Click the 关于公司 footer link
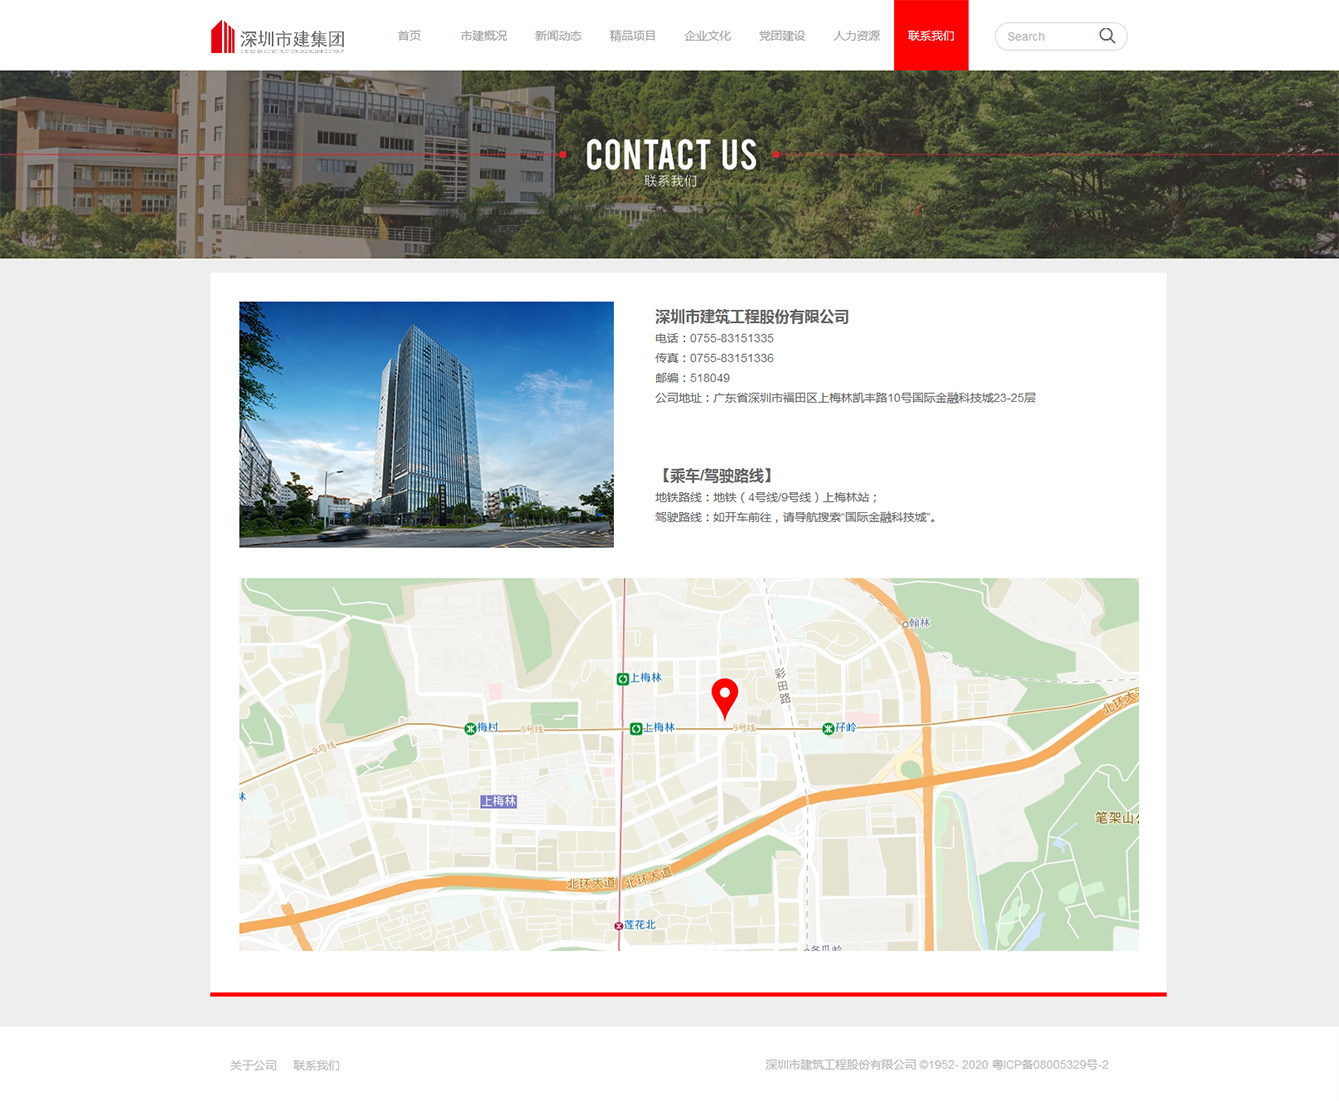1339x1101 pixels. tap(253, 1065)
